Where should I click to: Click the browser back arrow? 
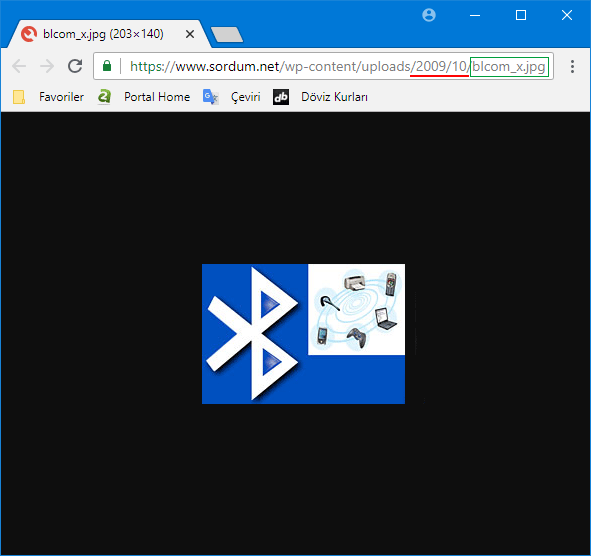pyautogui.click(x=19, y=66)
